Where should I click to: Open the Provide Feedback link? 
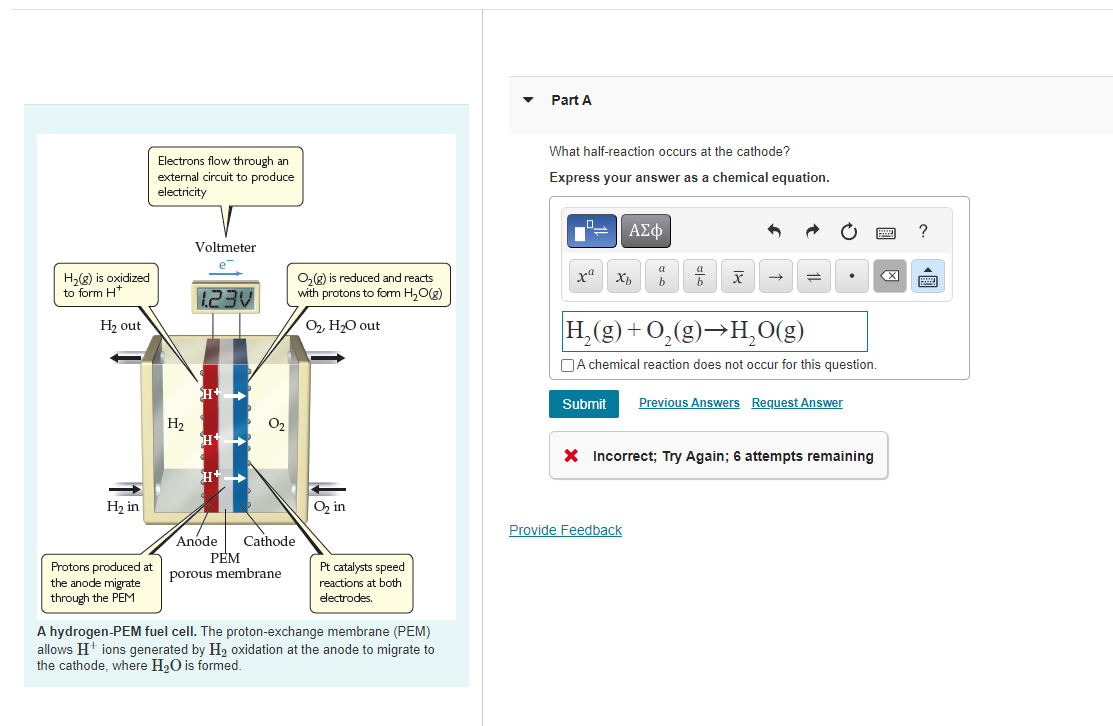[x=565, y=530]
